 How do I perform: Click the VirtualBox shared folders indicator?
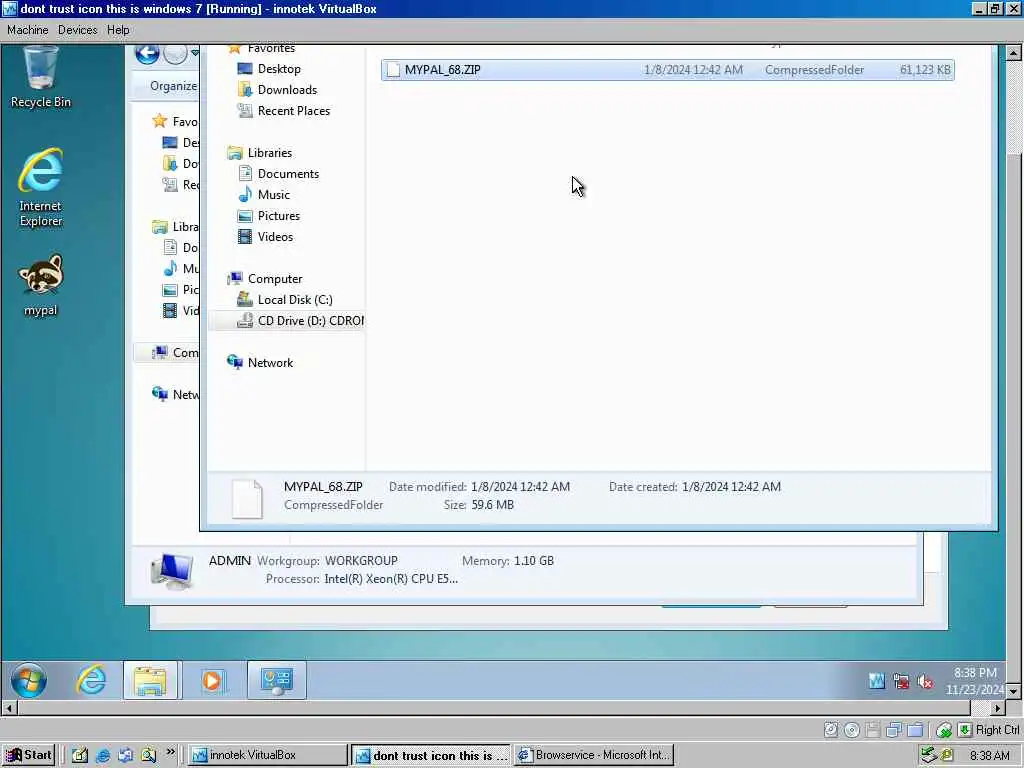915,729
